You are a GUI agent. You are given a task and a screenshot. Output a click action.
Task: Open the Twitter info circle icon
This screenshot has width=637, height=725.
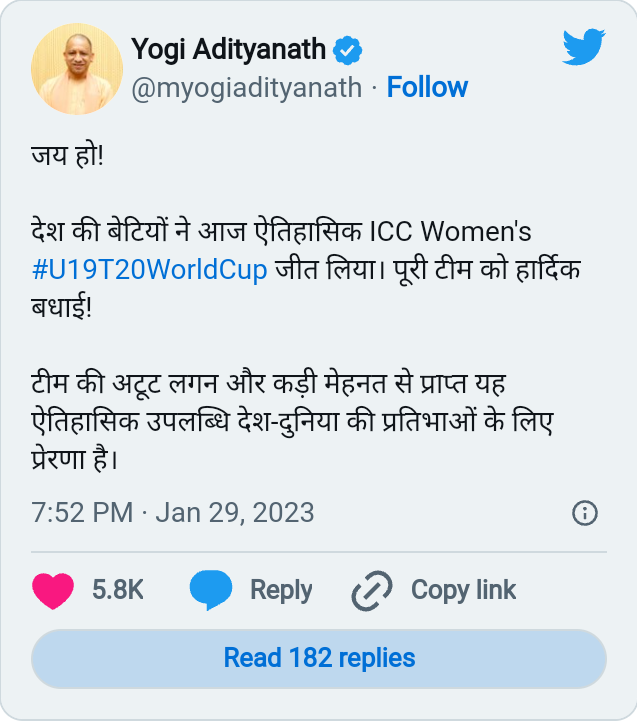[x=585, y=513]
